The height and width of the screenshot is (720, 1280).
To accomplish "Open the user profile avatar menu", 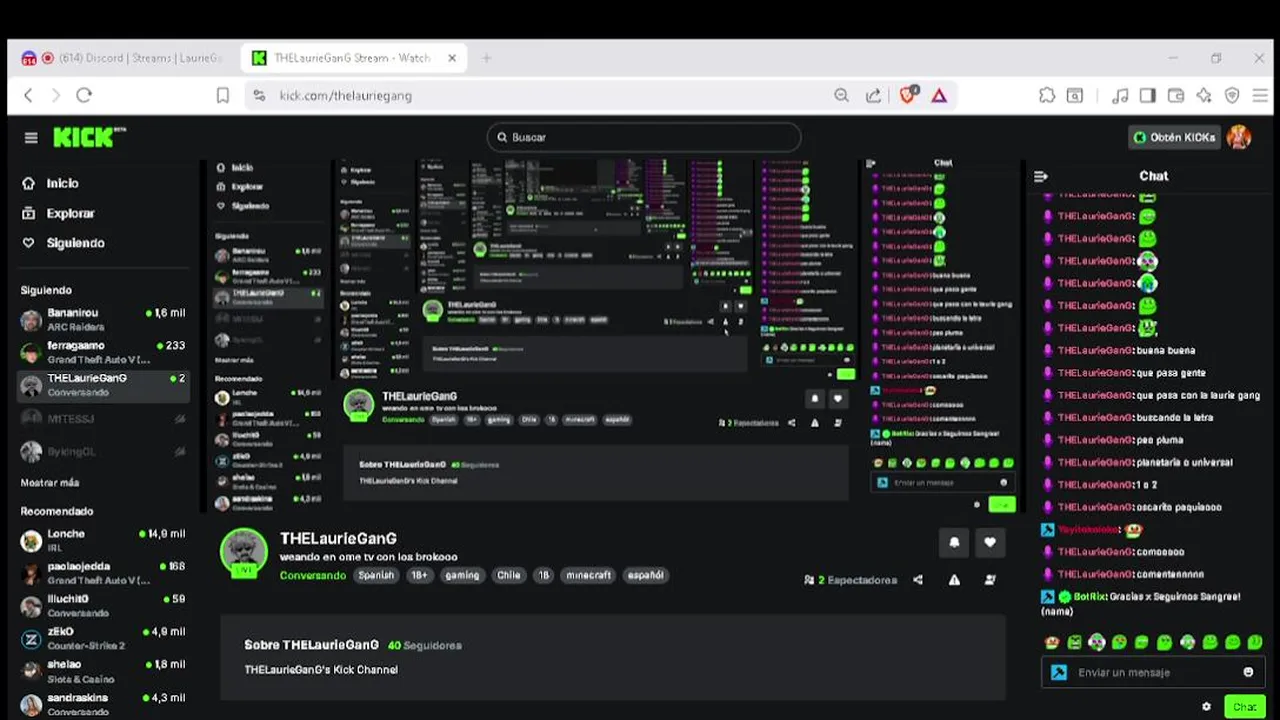I will point(1239,137).
